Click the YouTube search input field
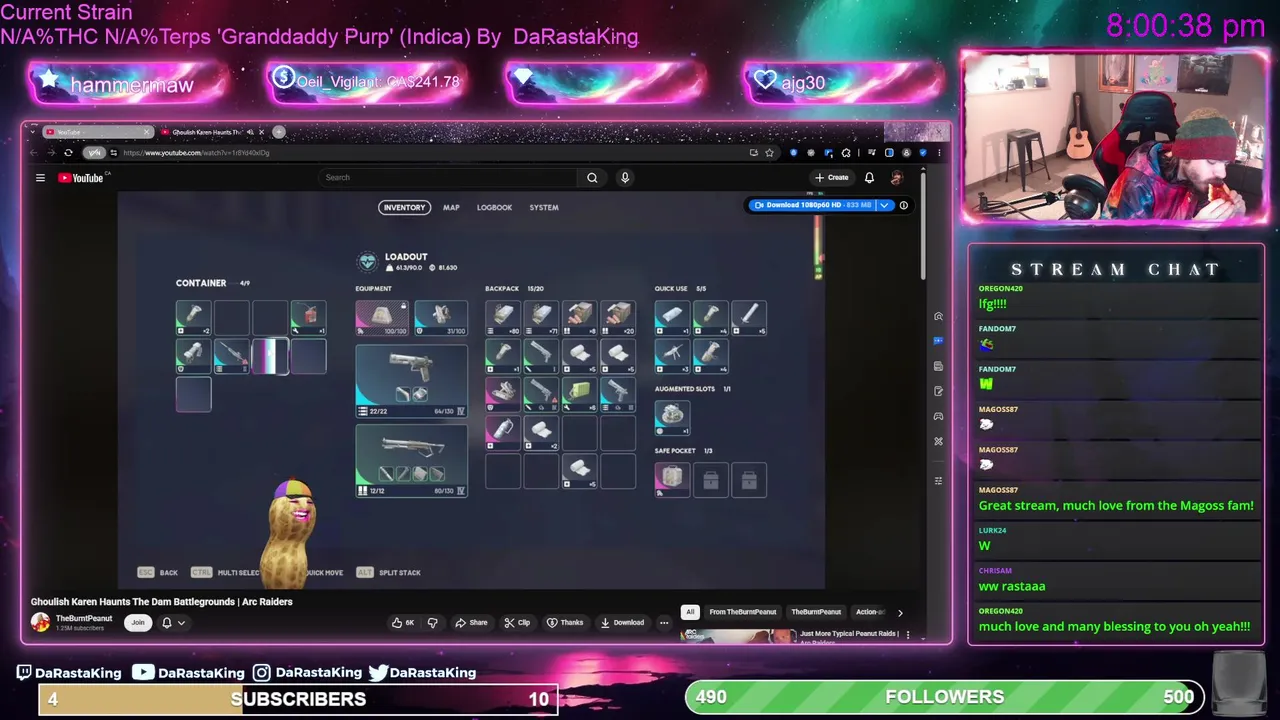Image resolution: width=1280 pixels, height=720 pixels. pos(448,178)
